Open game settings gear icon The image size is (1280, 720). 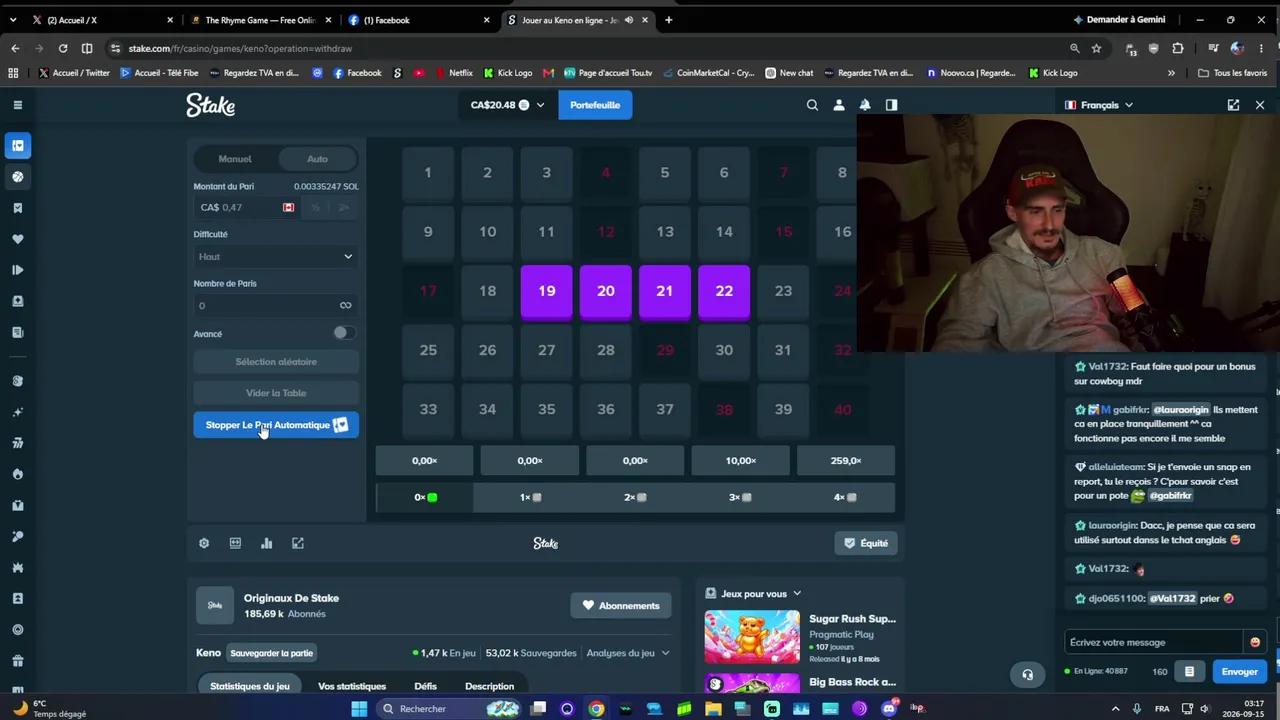tap(204, 543)
